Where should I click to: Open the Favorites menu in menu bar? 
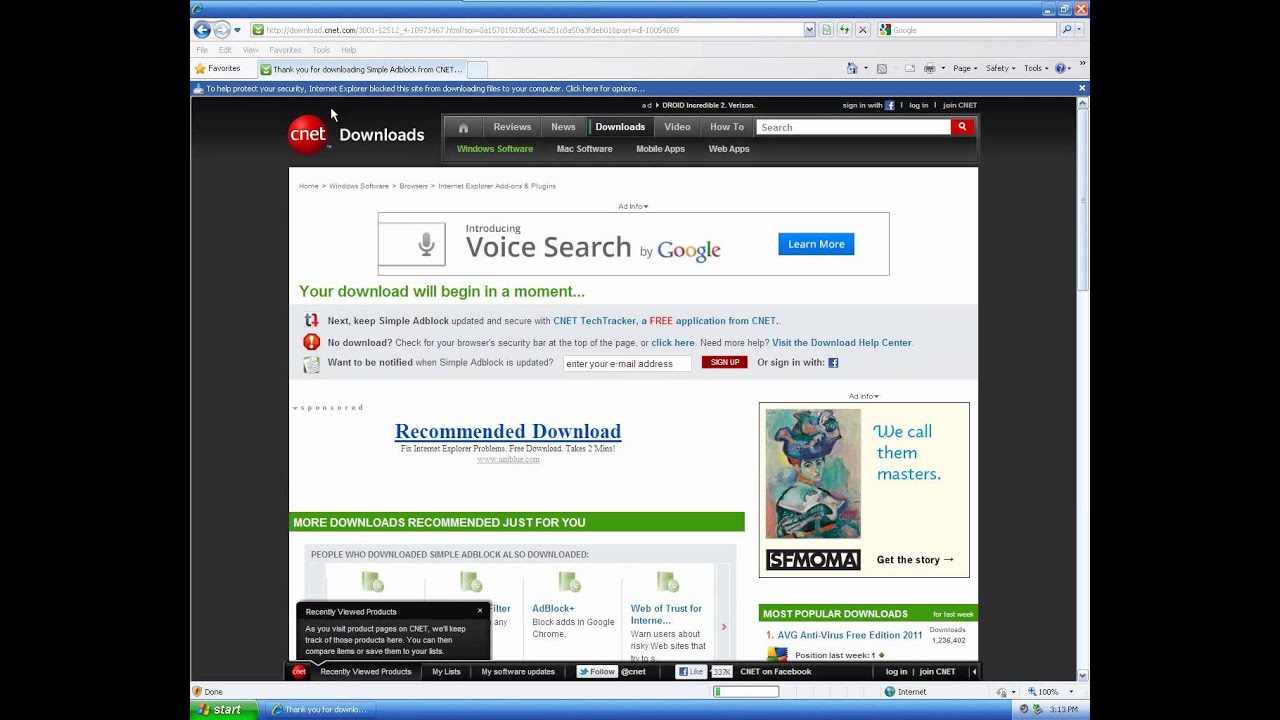(285, 50)
